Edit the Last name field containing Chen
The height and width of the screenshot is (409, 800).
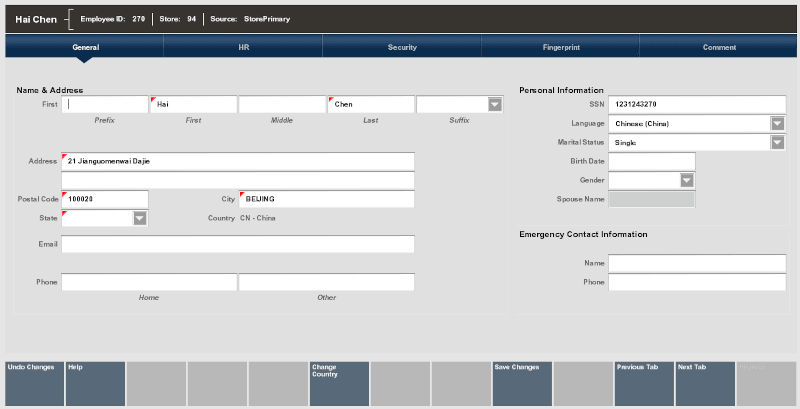coord(371,105)
